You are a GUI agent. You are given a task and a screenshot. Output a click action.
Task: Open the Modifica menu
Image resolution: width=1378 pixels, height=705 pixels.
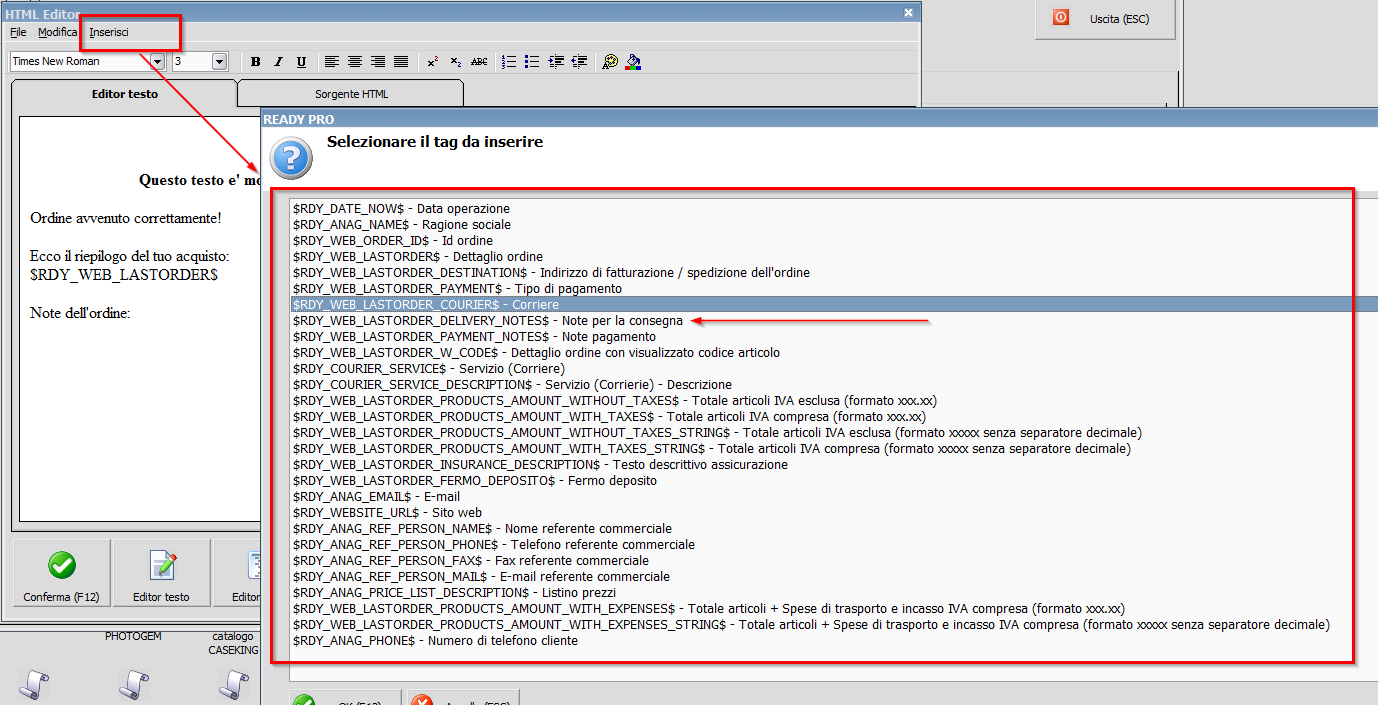(57, 32)
